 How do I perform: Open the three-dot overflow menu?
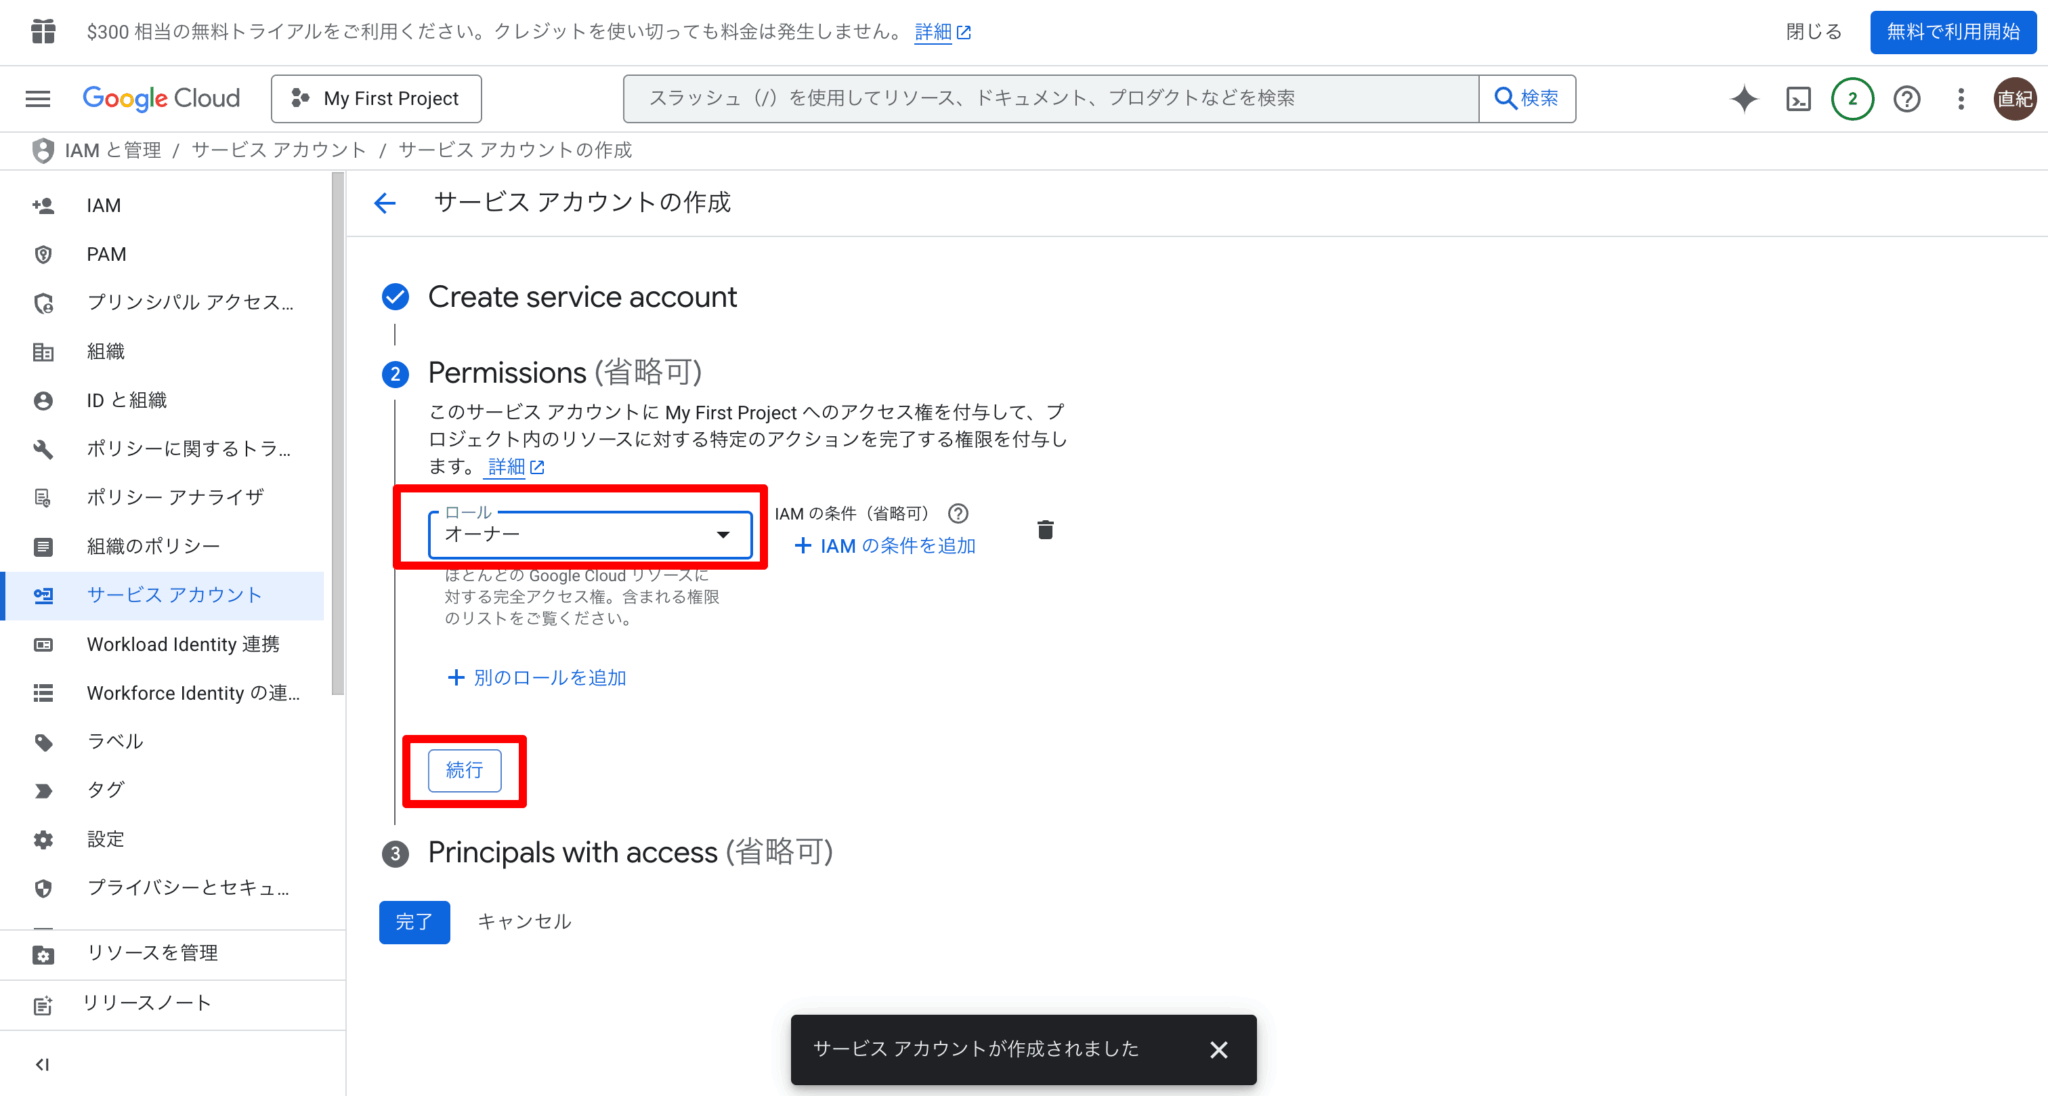point(1960,99)
